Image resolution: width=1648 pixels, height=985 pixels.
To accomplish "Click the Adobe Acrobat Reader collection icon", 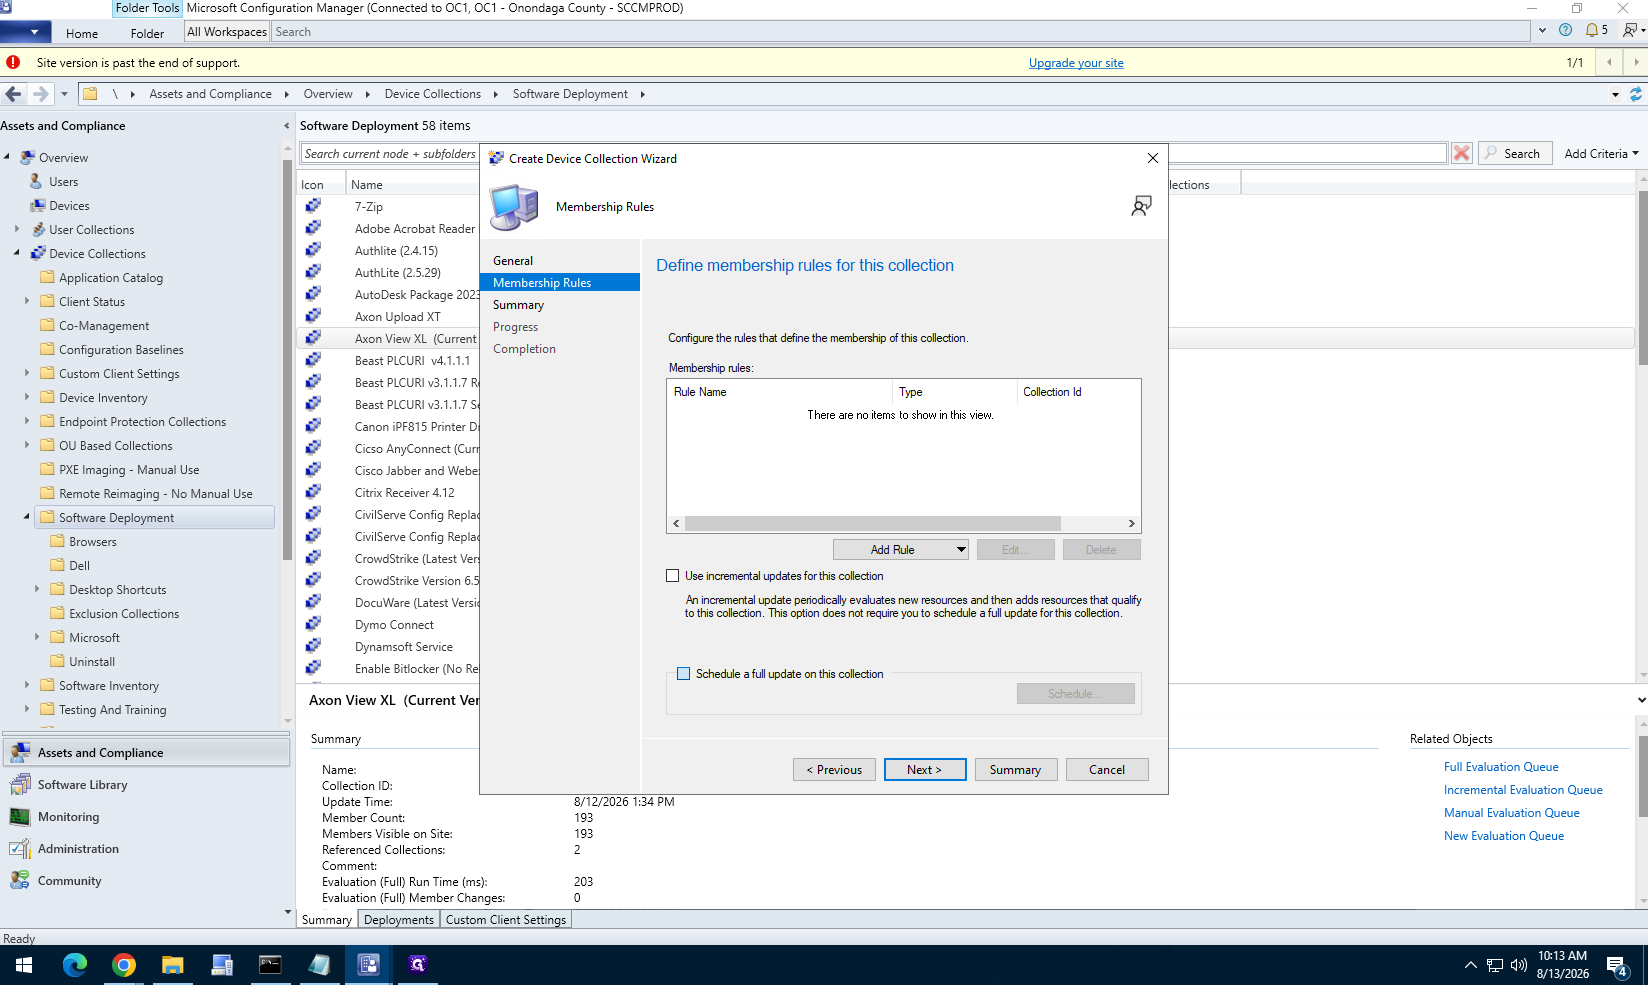I will coord(313,228).
